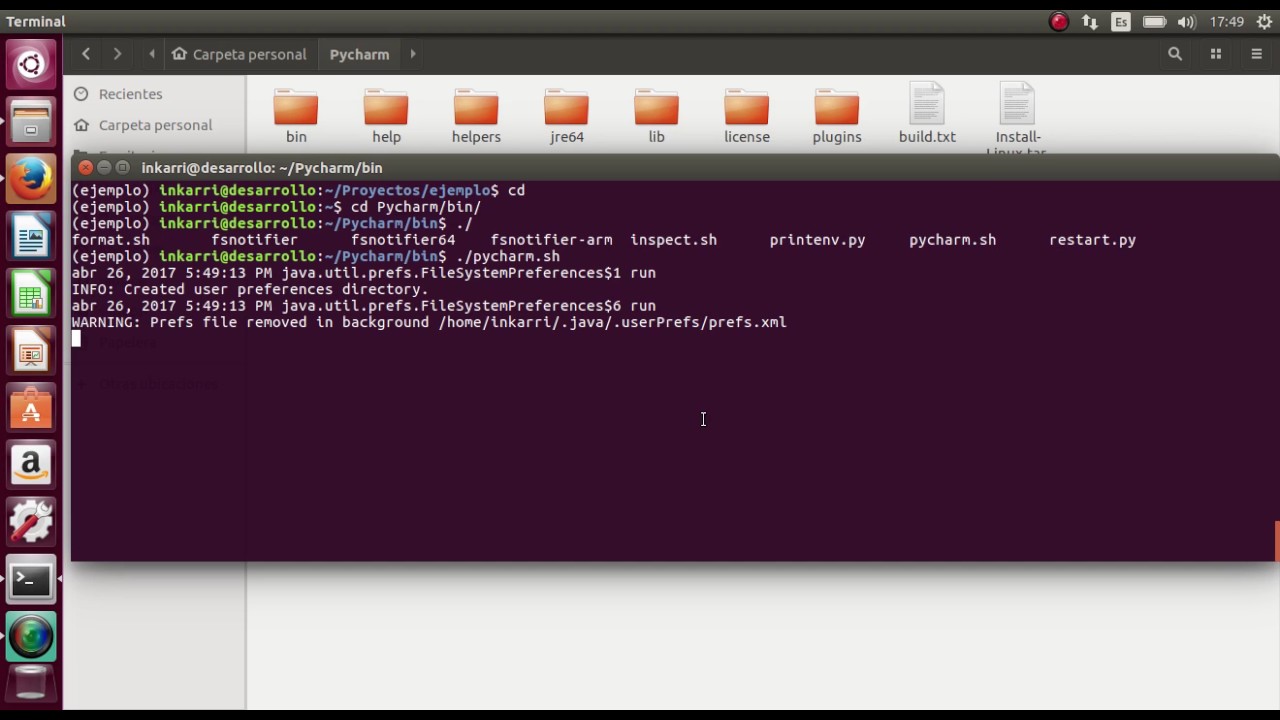Click the terminal scrollbar handle
This screenshot has width=1280, height=720.
click(1276, 541)
